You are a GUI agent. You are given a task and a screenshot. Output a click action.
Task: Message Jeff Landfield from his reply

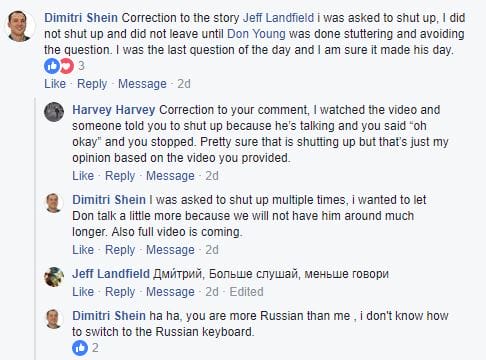point(170,292)
